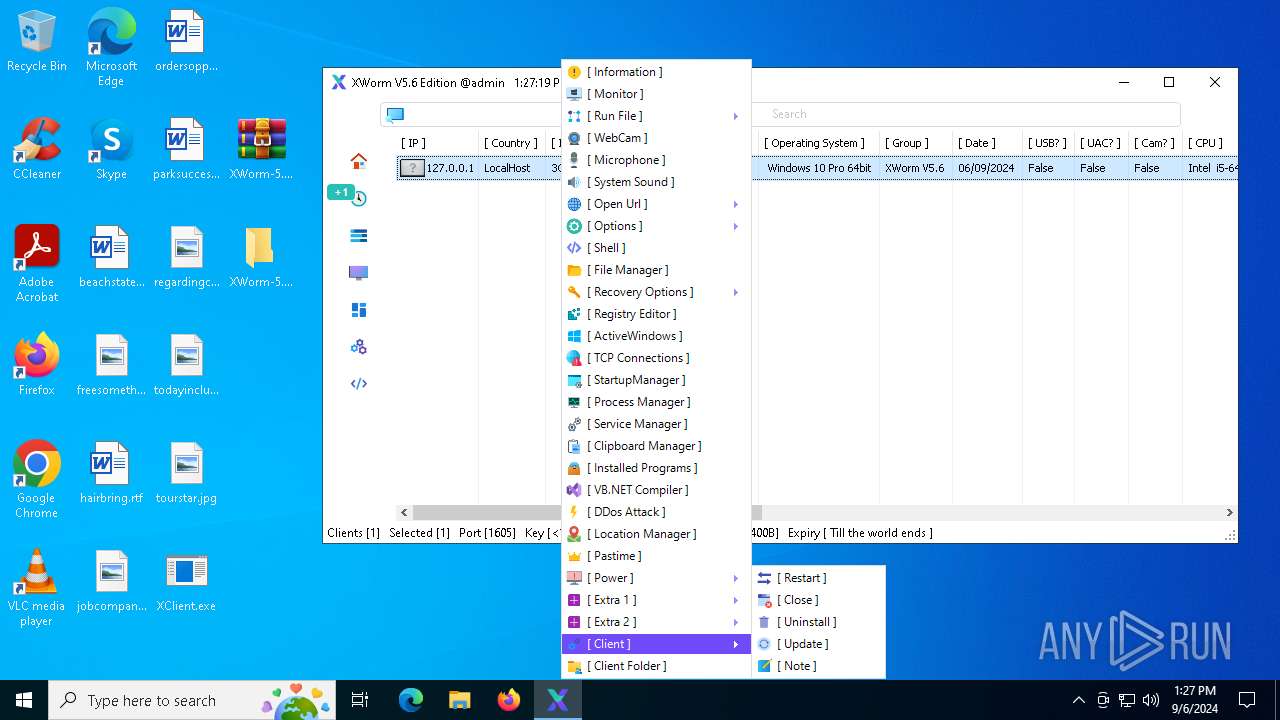1280x720 pixels.
Task: Select the Skype desktop shortcut
Action: 111,149
